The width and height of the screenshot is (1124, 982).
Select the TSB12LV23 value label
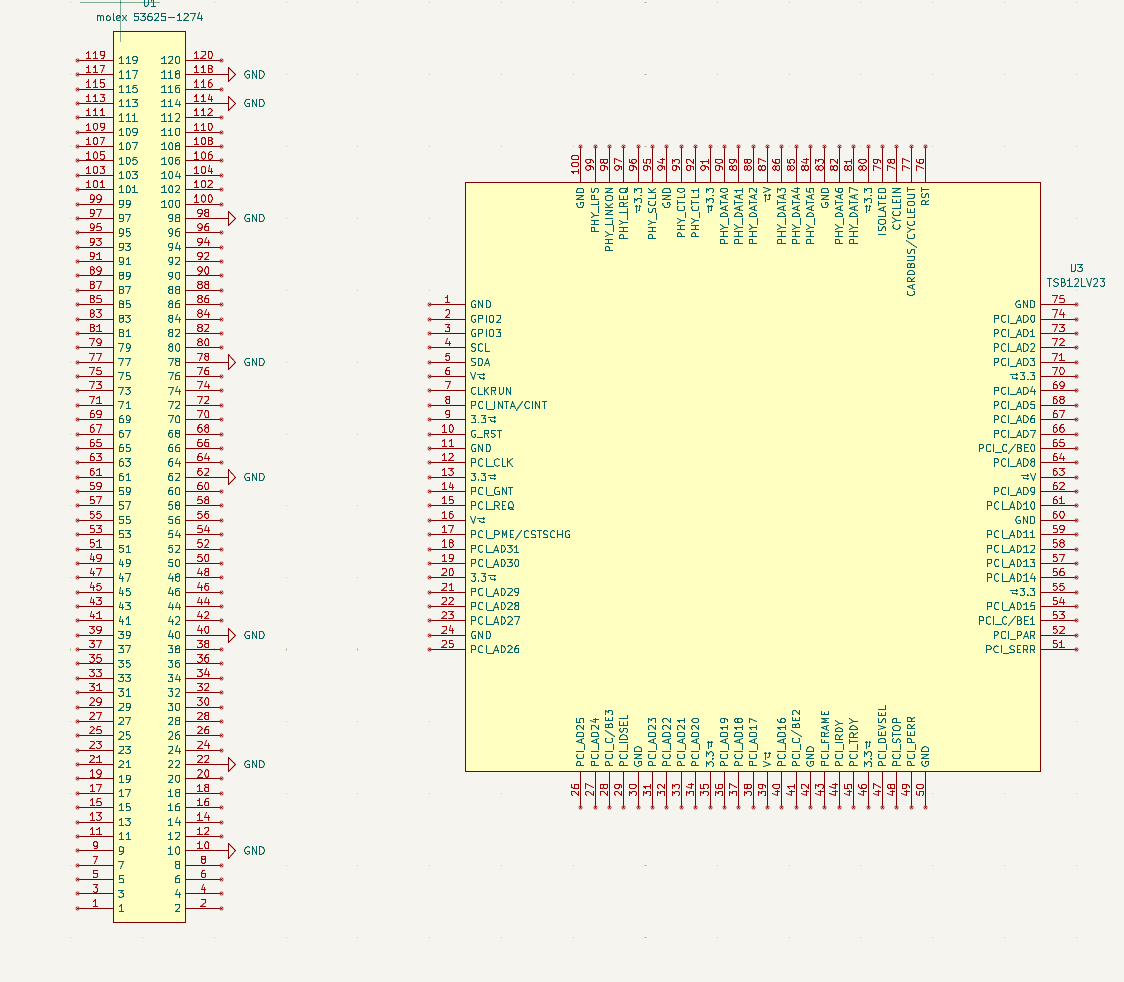point(1076,284)
